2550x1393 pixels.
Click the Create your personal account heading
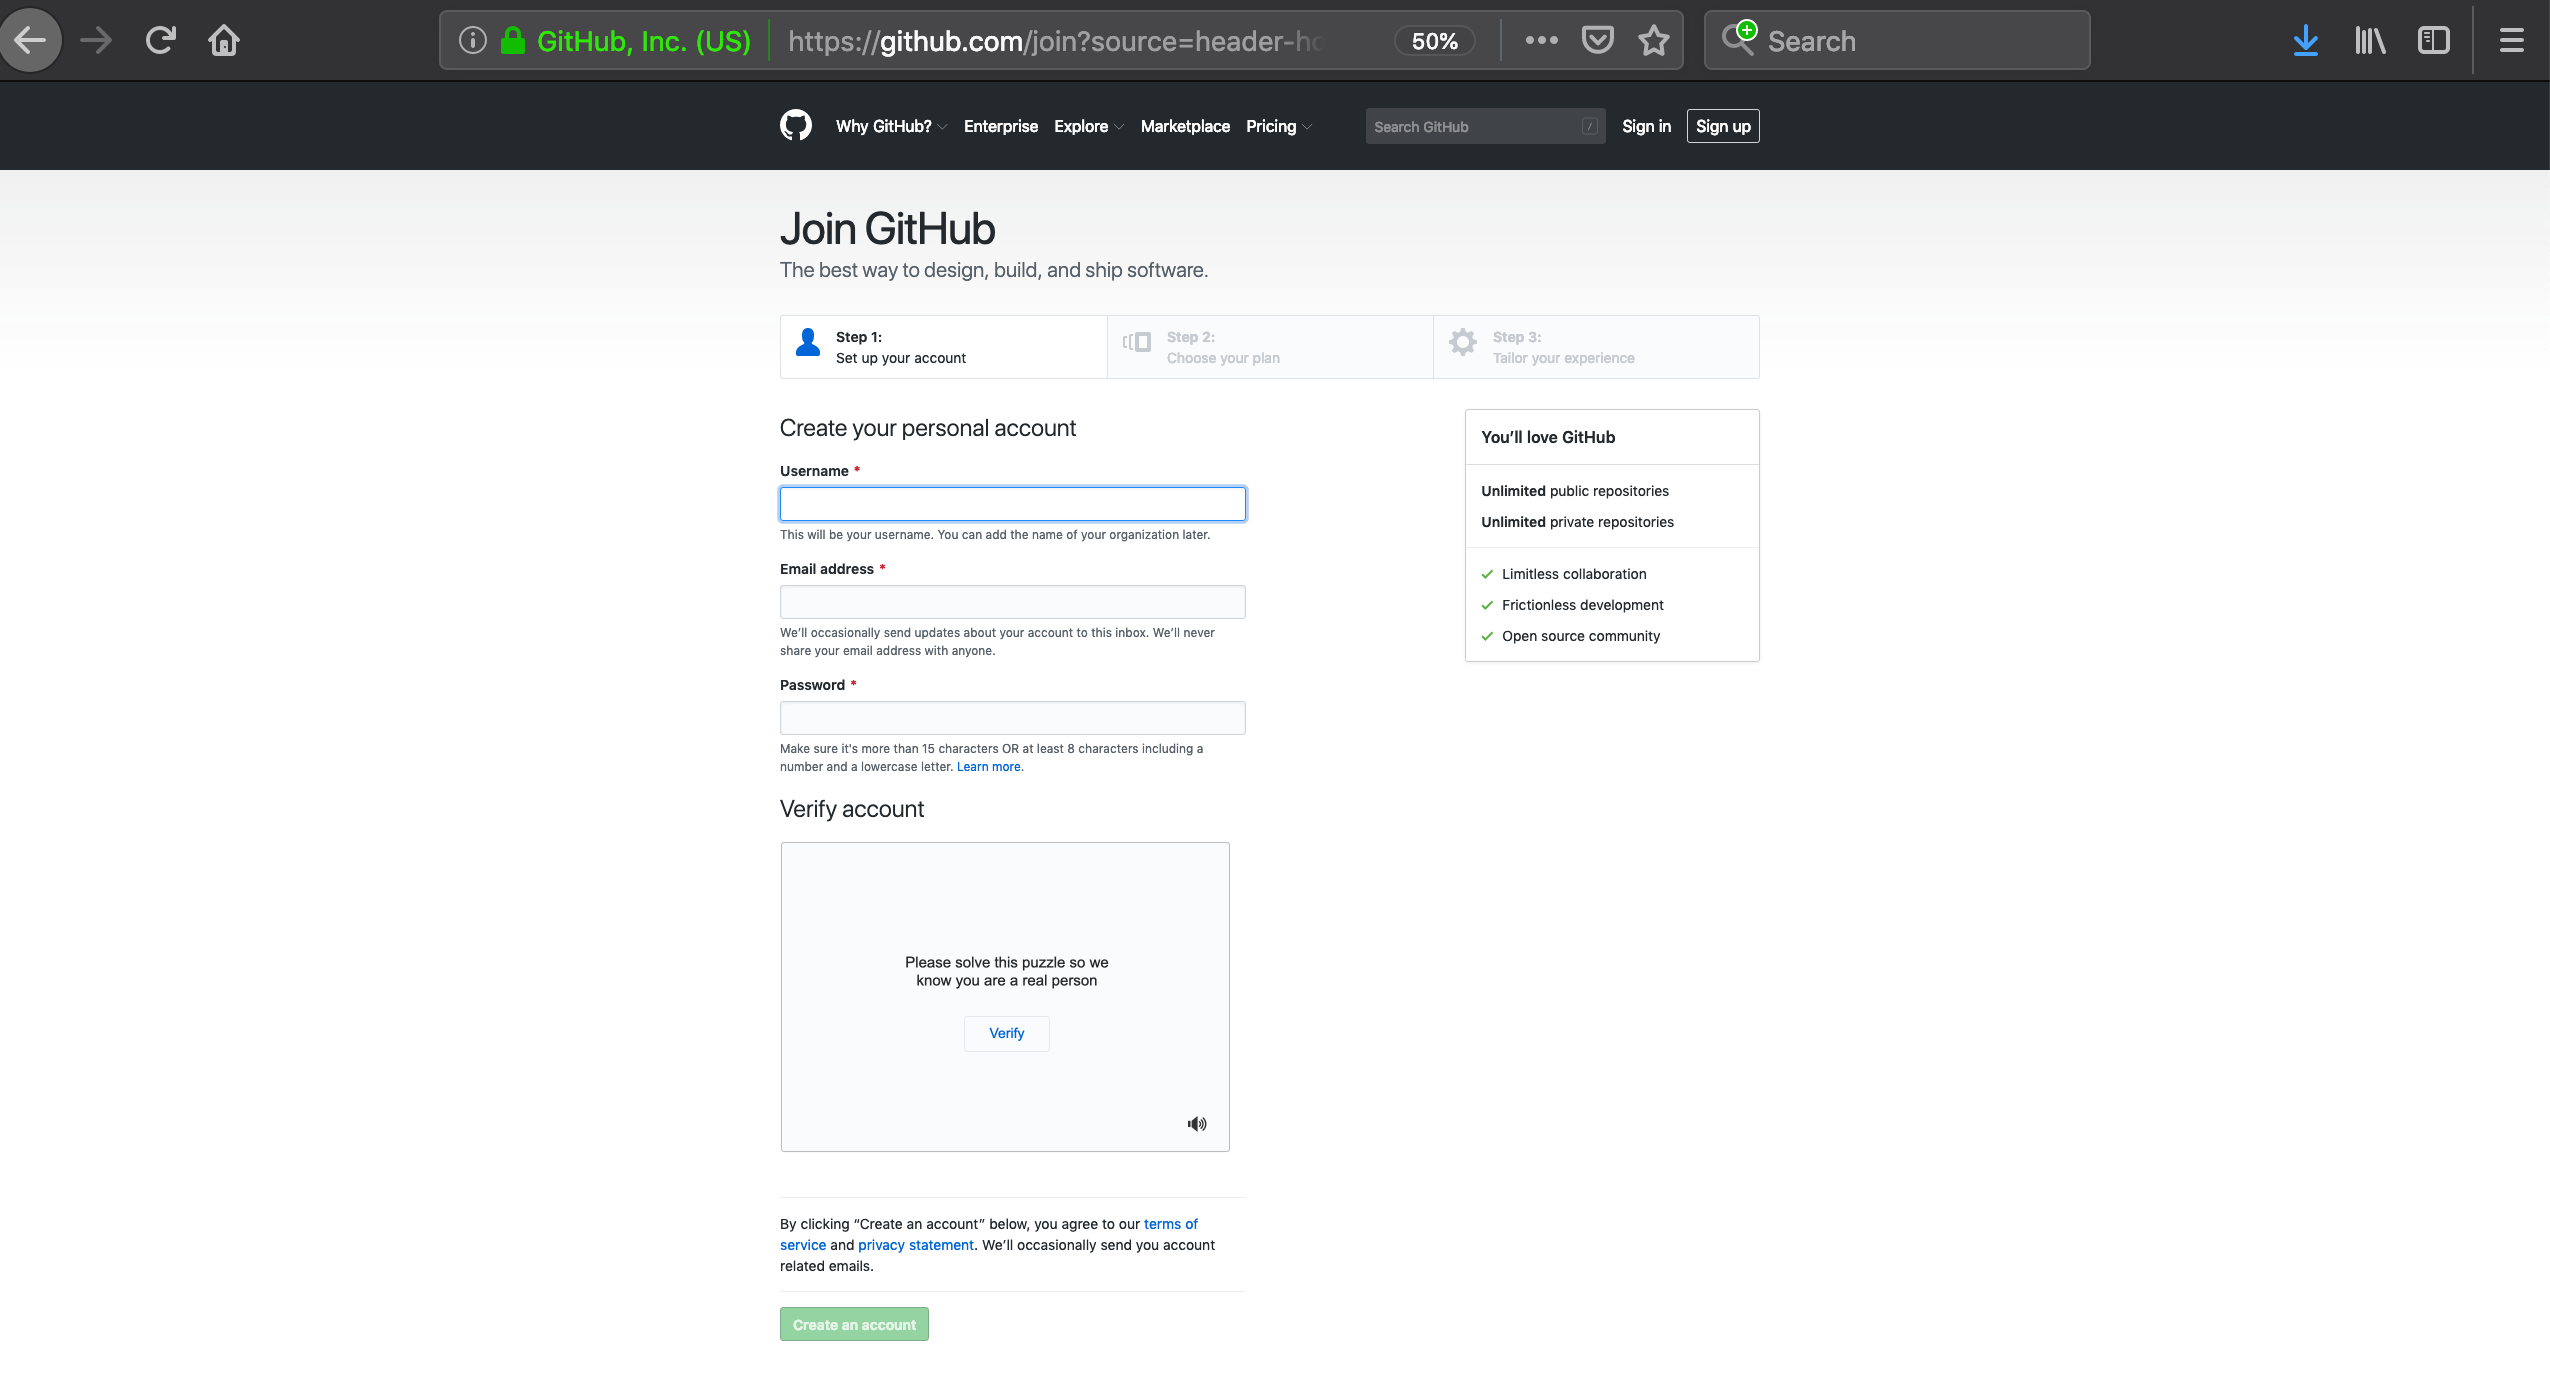tap(928, 428)
